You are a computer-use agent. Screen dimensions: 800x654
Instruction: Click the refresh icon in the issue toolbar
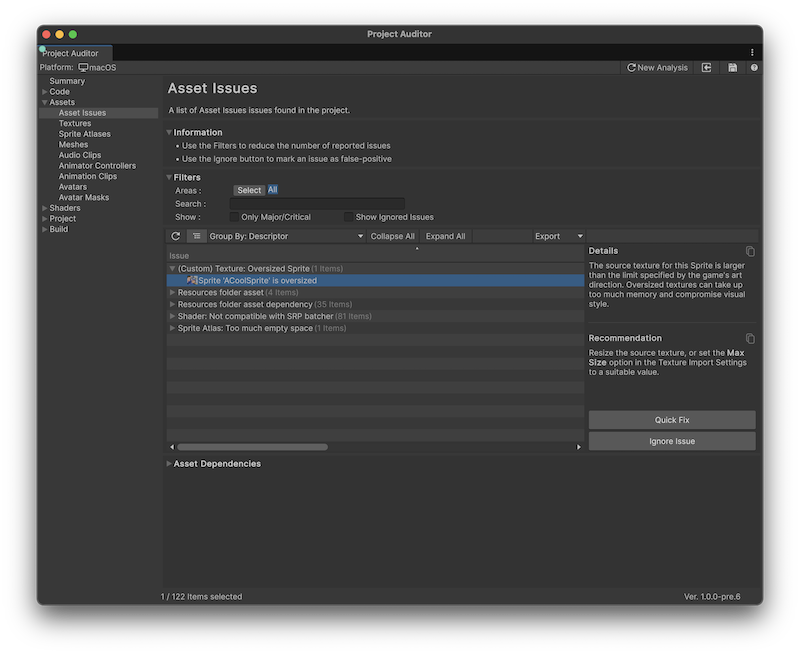[176, 237]
